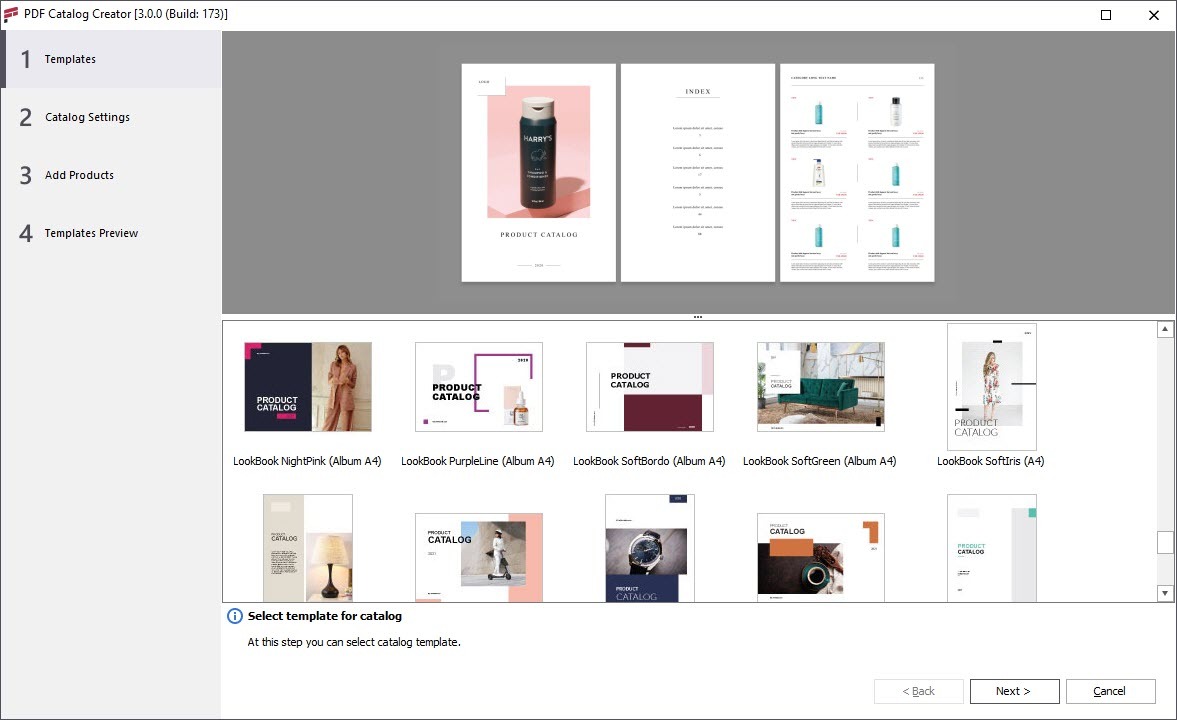
Task: Go to Templates step
Action: [70, 60]
